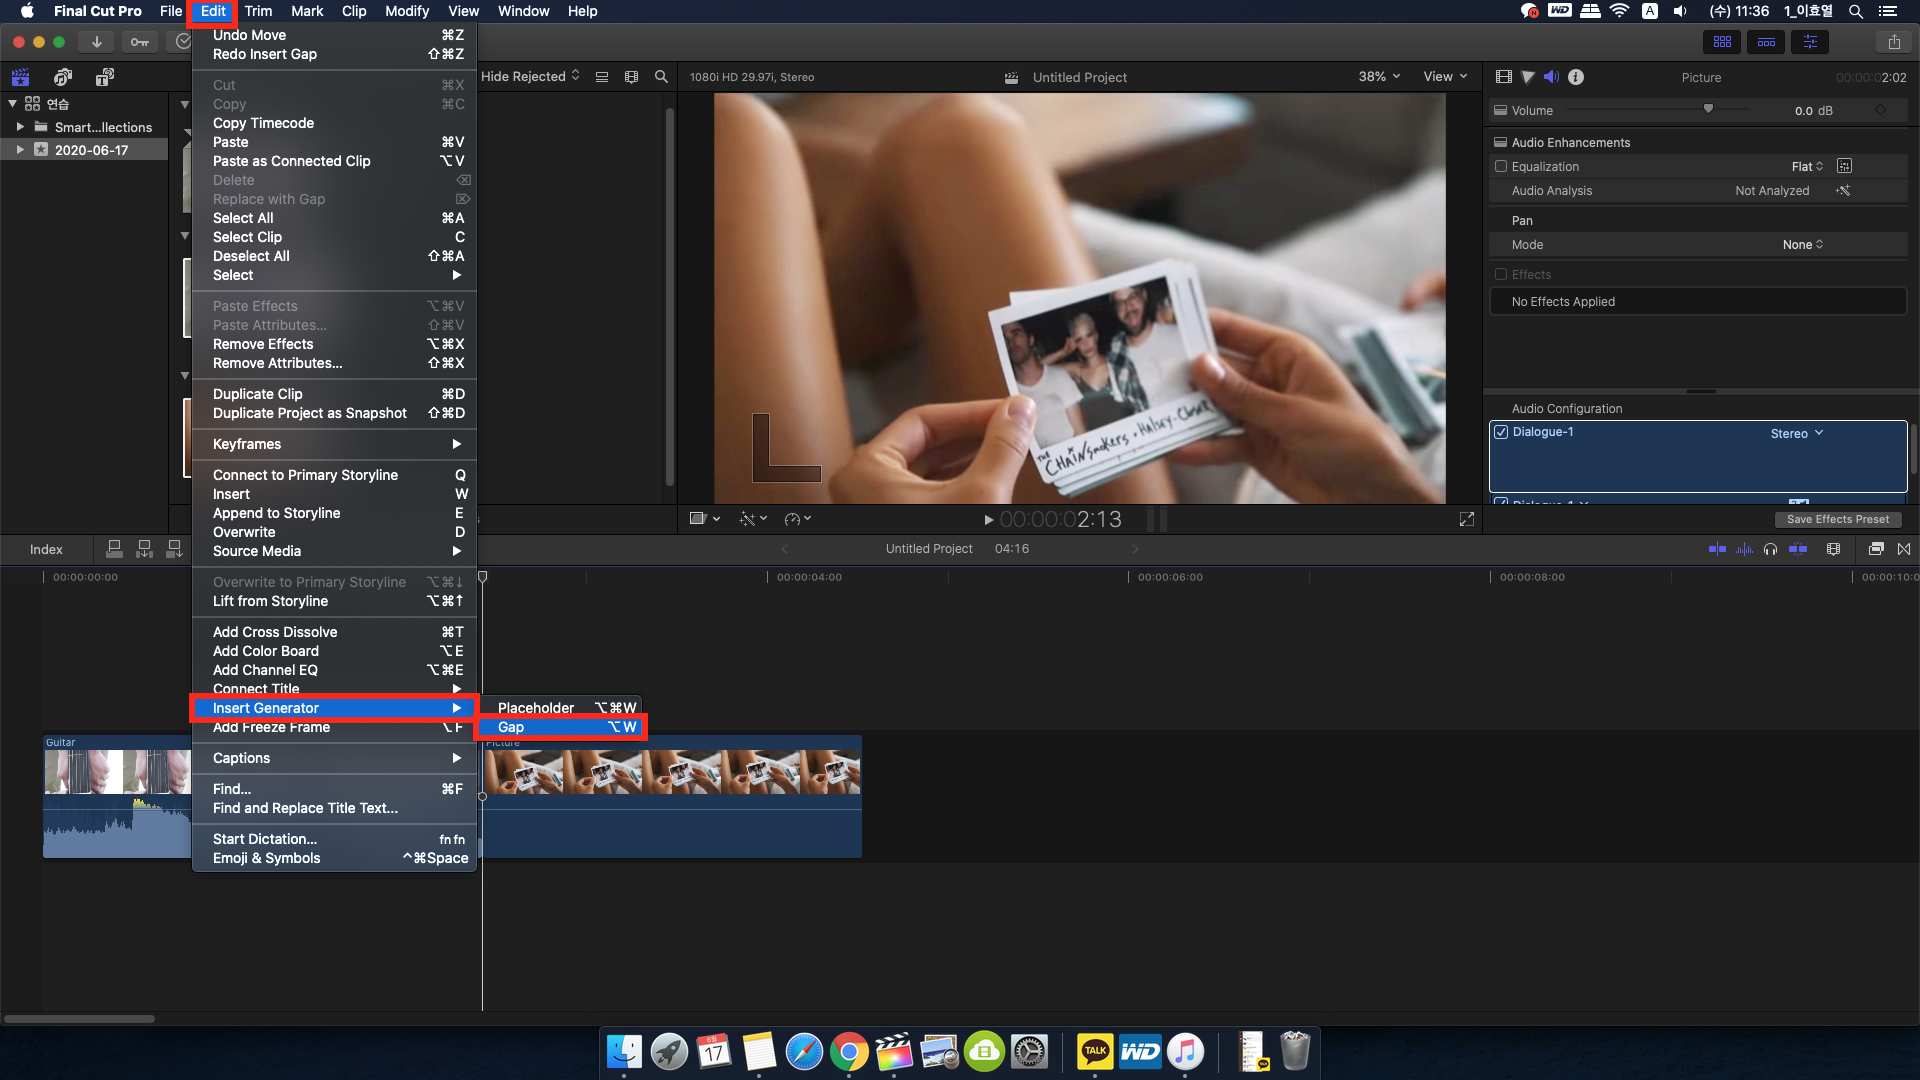Open enhancements wand dropdown in viewer
Image resolution: width=1920 pixels, height=1080 pixels.
coord(752,519)
